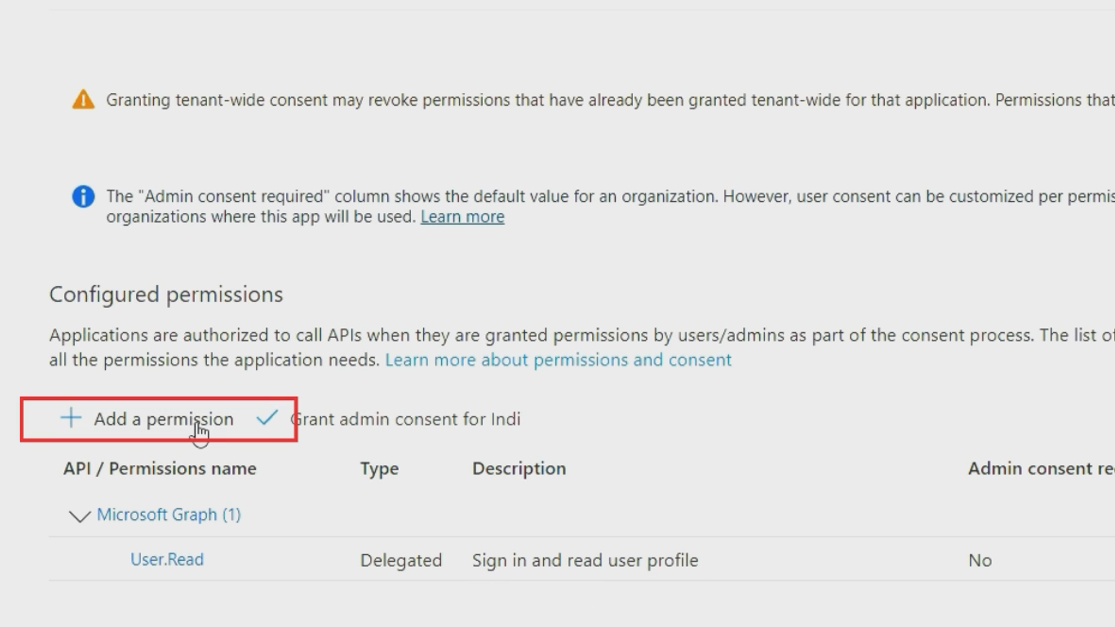Image resolution: width=1115 pixels, height=627 pixels.
Task: Click the No admin consent value
Action: click(980, 560)
